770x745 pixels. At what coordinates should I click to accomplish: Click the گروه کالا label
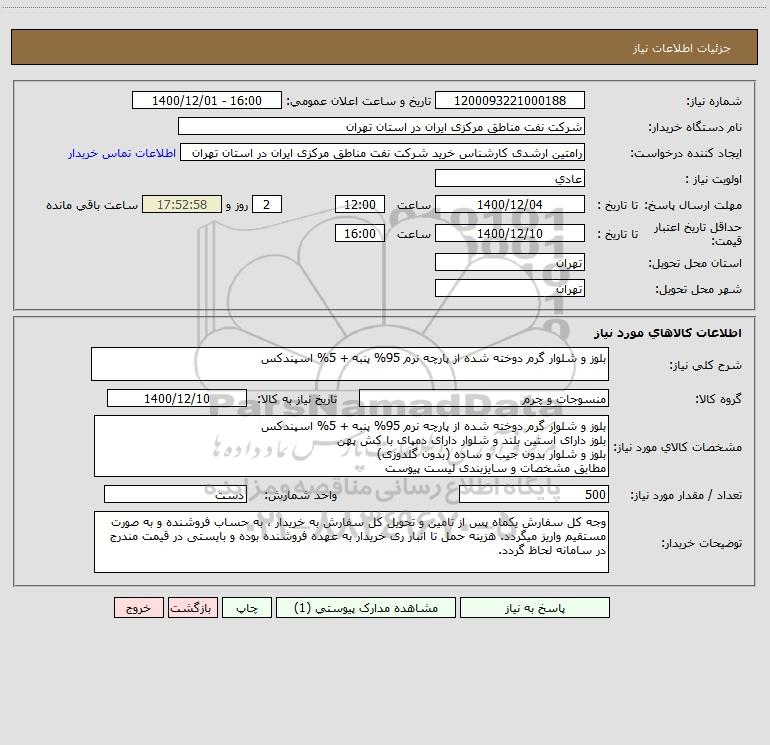coord(718,399)
